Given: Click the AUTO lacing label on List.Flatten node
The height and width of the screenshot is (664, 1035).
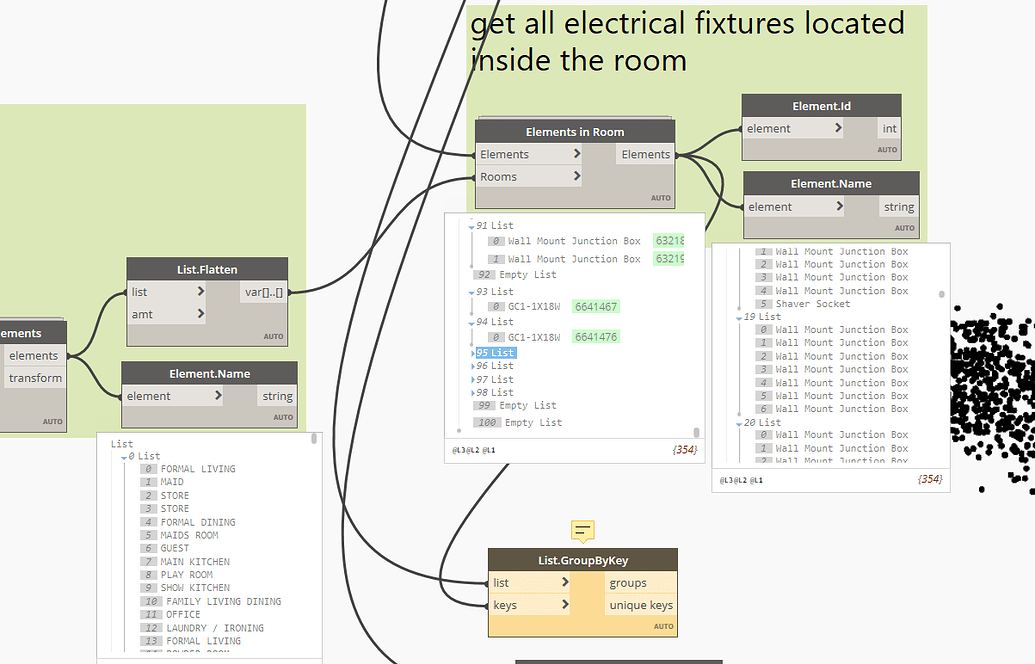Looking at the screenshot, I should [x=272, y=336].
